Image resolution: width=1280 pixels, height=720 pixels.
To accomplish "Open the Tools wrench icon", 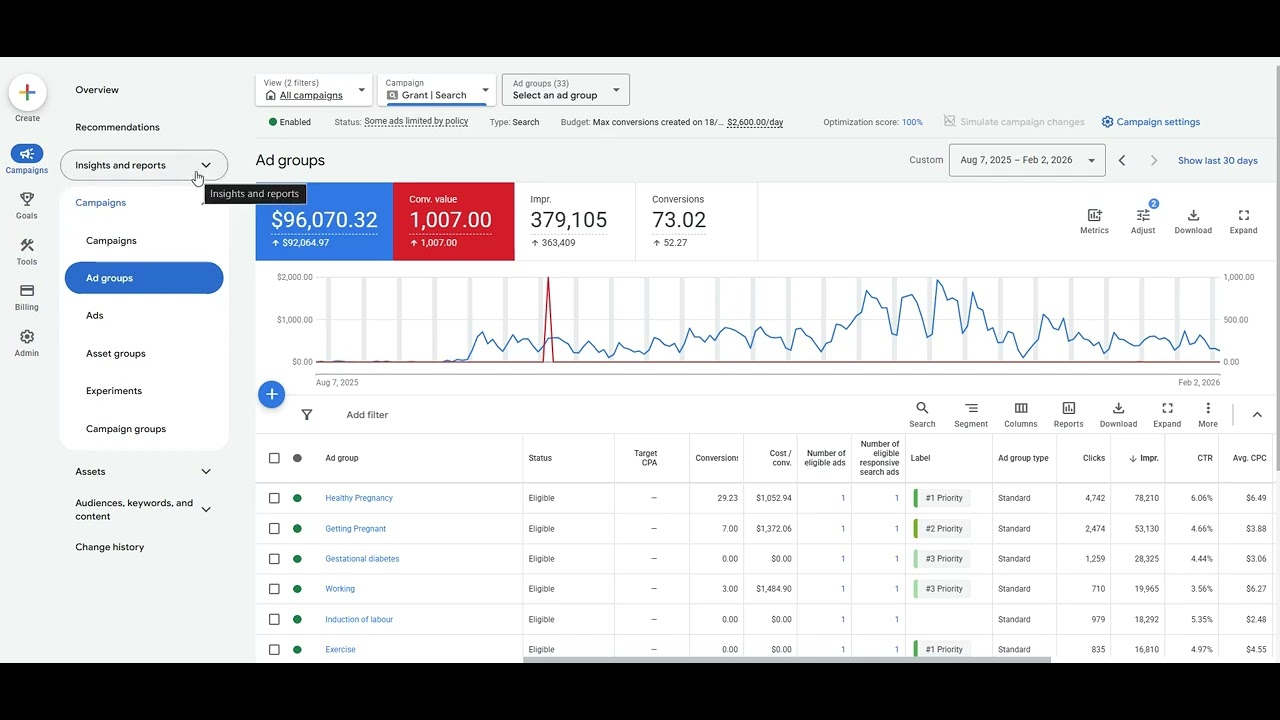I will coord(27,245).
